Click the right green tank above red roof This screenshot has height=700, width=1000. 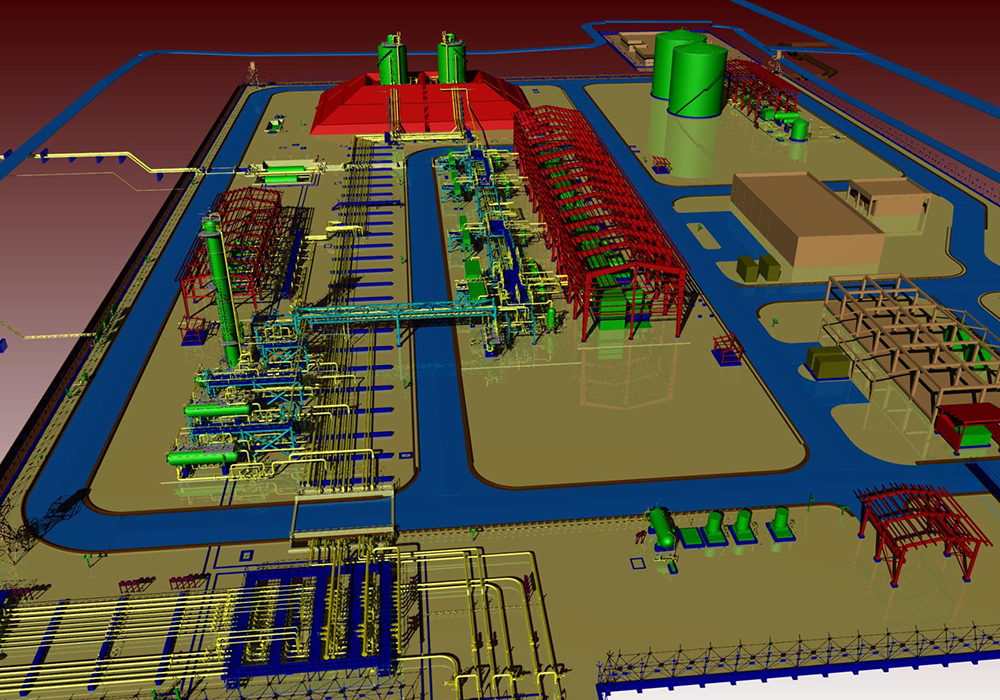click(x=451, y=58)
